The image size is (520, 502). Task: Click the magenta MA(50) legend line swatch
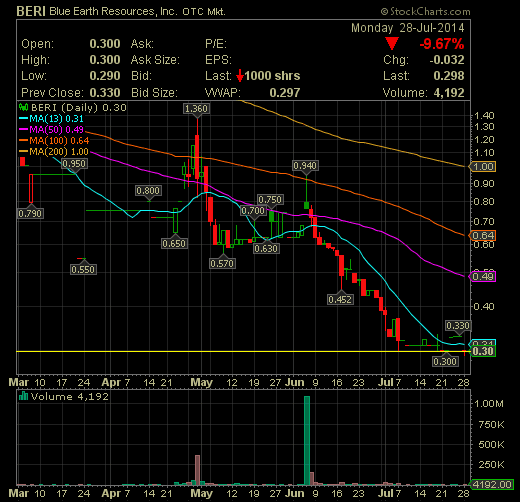(x=24, y=129)
